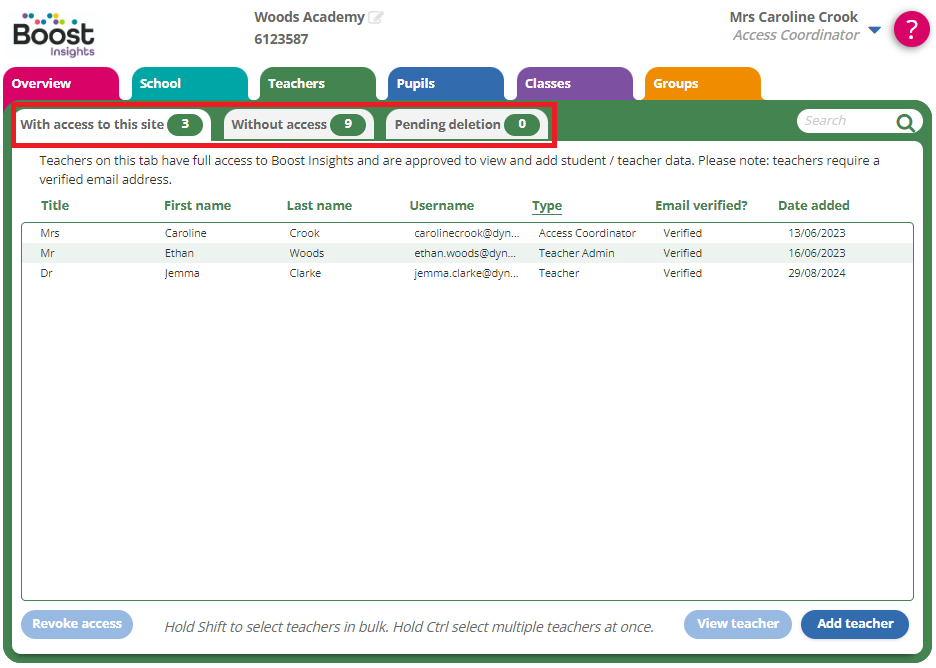Viewport: 936px width, 668px height.
Task: Select the Groups tab
Action: [701, 84]
